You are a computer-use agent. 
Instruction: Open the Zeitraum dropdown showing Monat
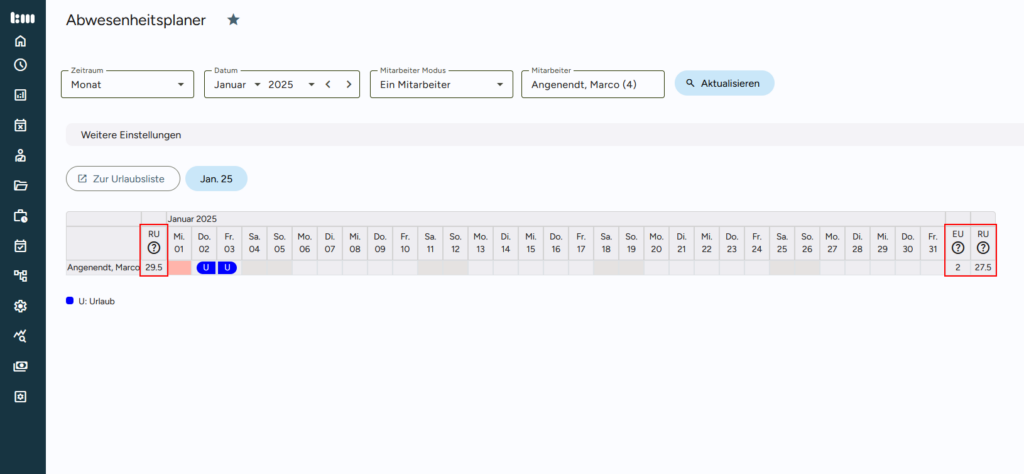click(x=129, y=85)
